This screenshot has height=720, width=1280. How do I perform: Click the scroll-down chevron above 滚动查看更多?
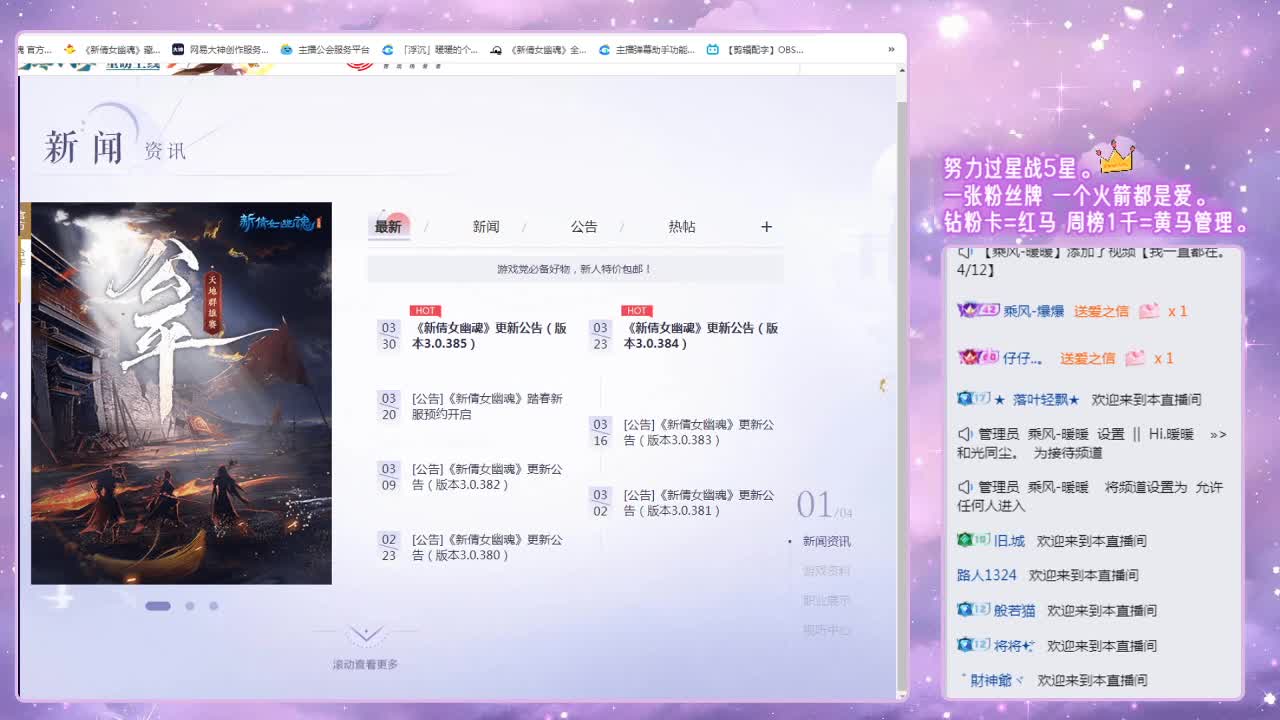point(366,634)
